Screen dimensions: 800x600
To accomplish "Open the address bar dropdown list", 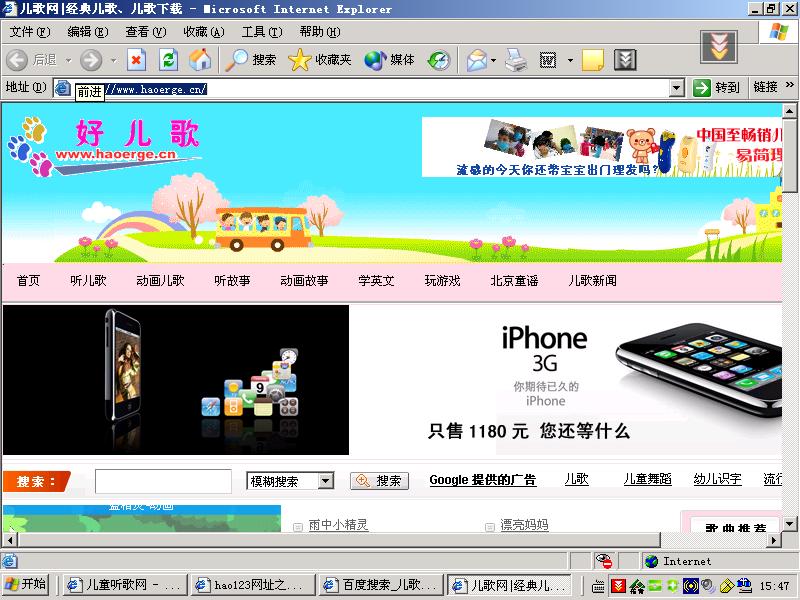I will [677, 88].
